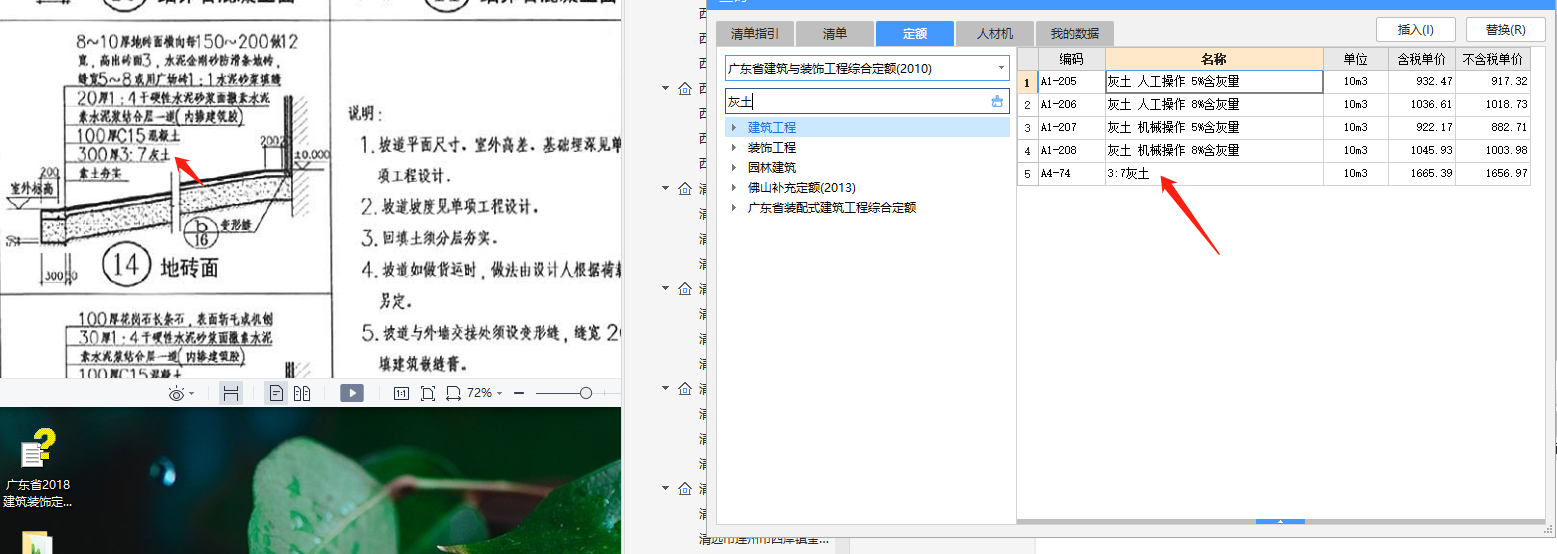Select the 广东省装配式建筑工程综合定额 tree item

click(832, 208)
